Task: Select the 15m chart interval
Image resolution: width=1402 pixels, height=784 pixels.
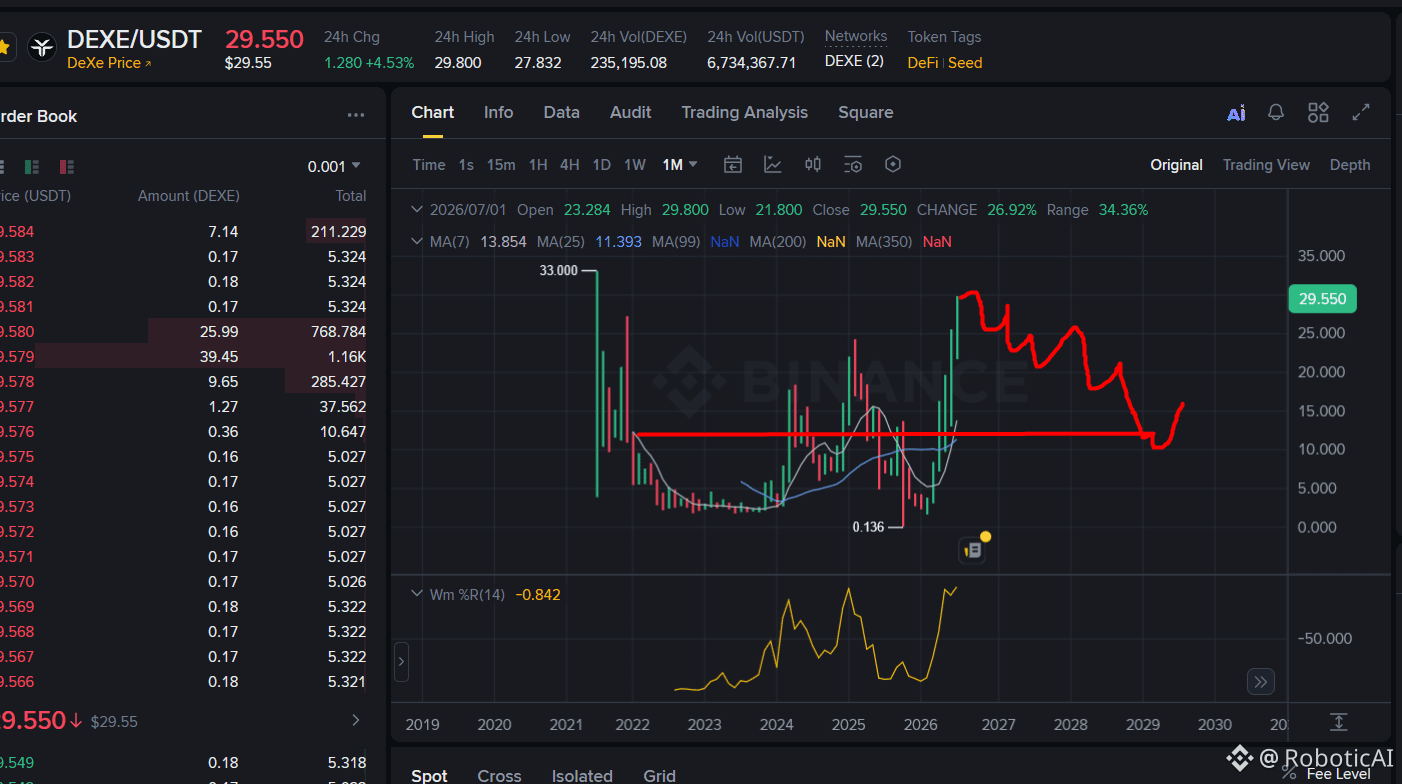Action: pyautogui.click(x=501, y=165)
